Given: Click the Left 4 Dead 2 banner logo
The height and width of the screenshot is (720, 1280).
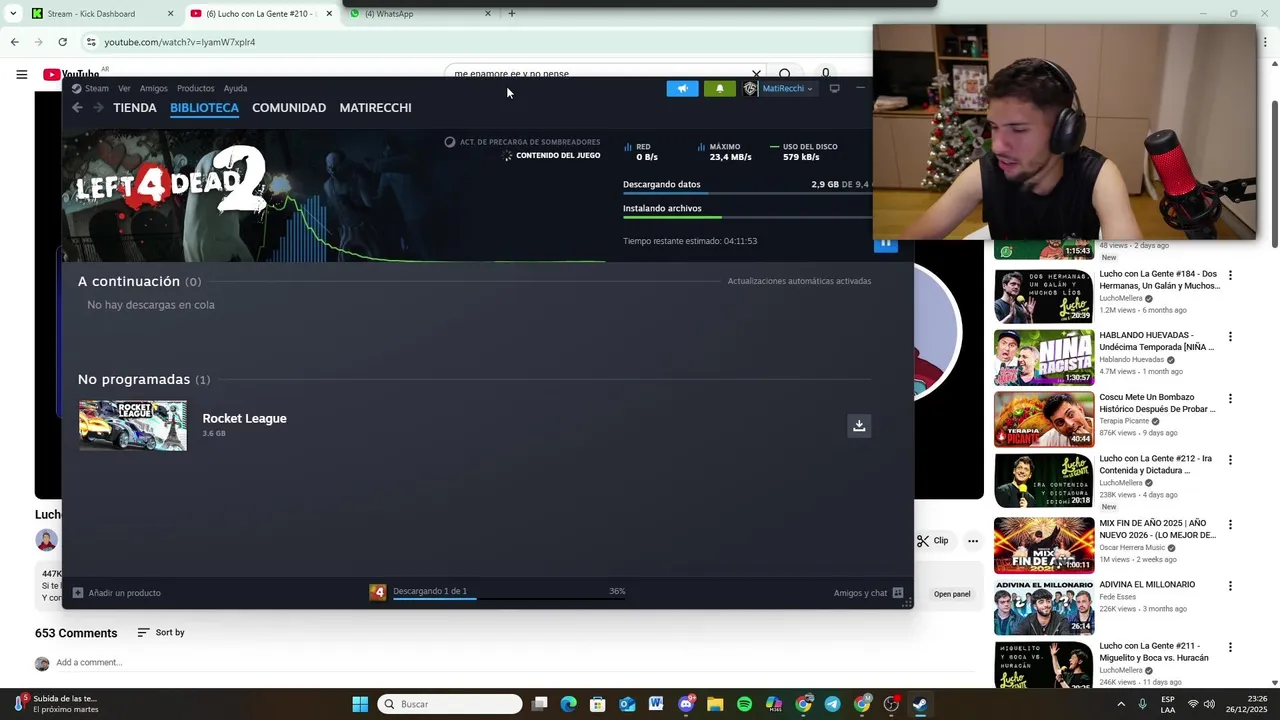Looking at the screenshot, I should click(171, 181).
